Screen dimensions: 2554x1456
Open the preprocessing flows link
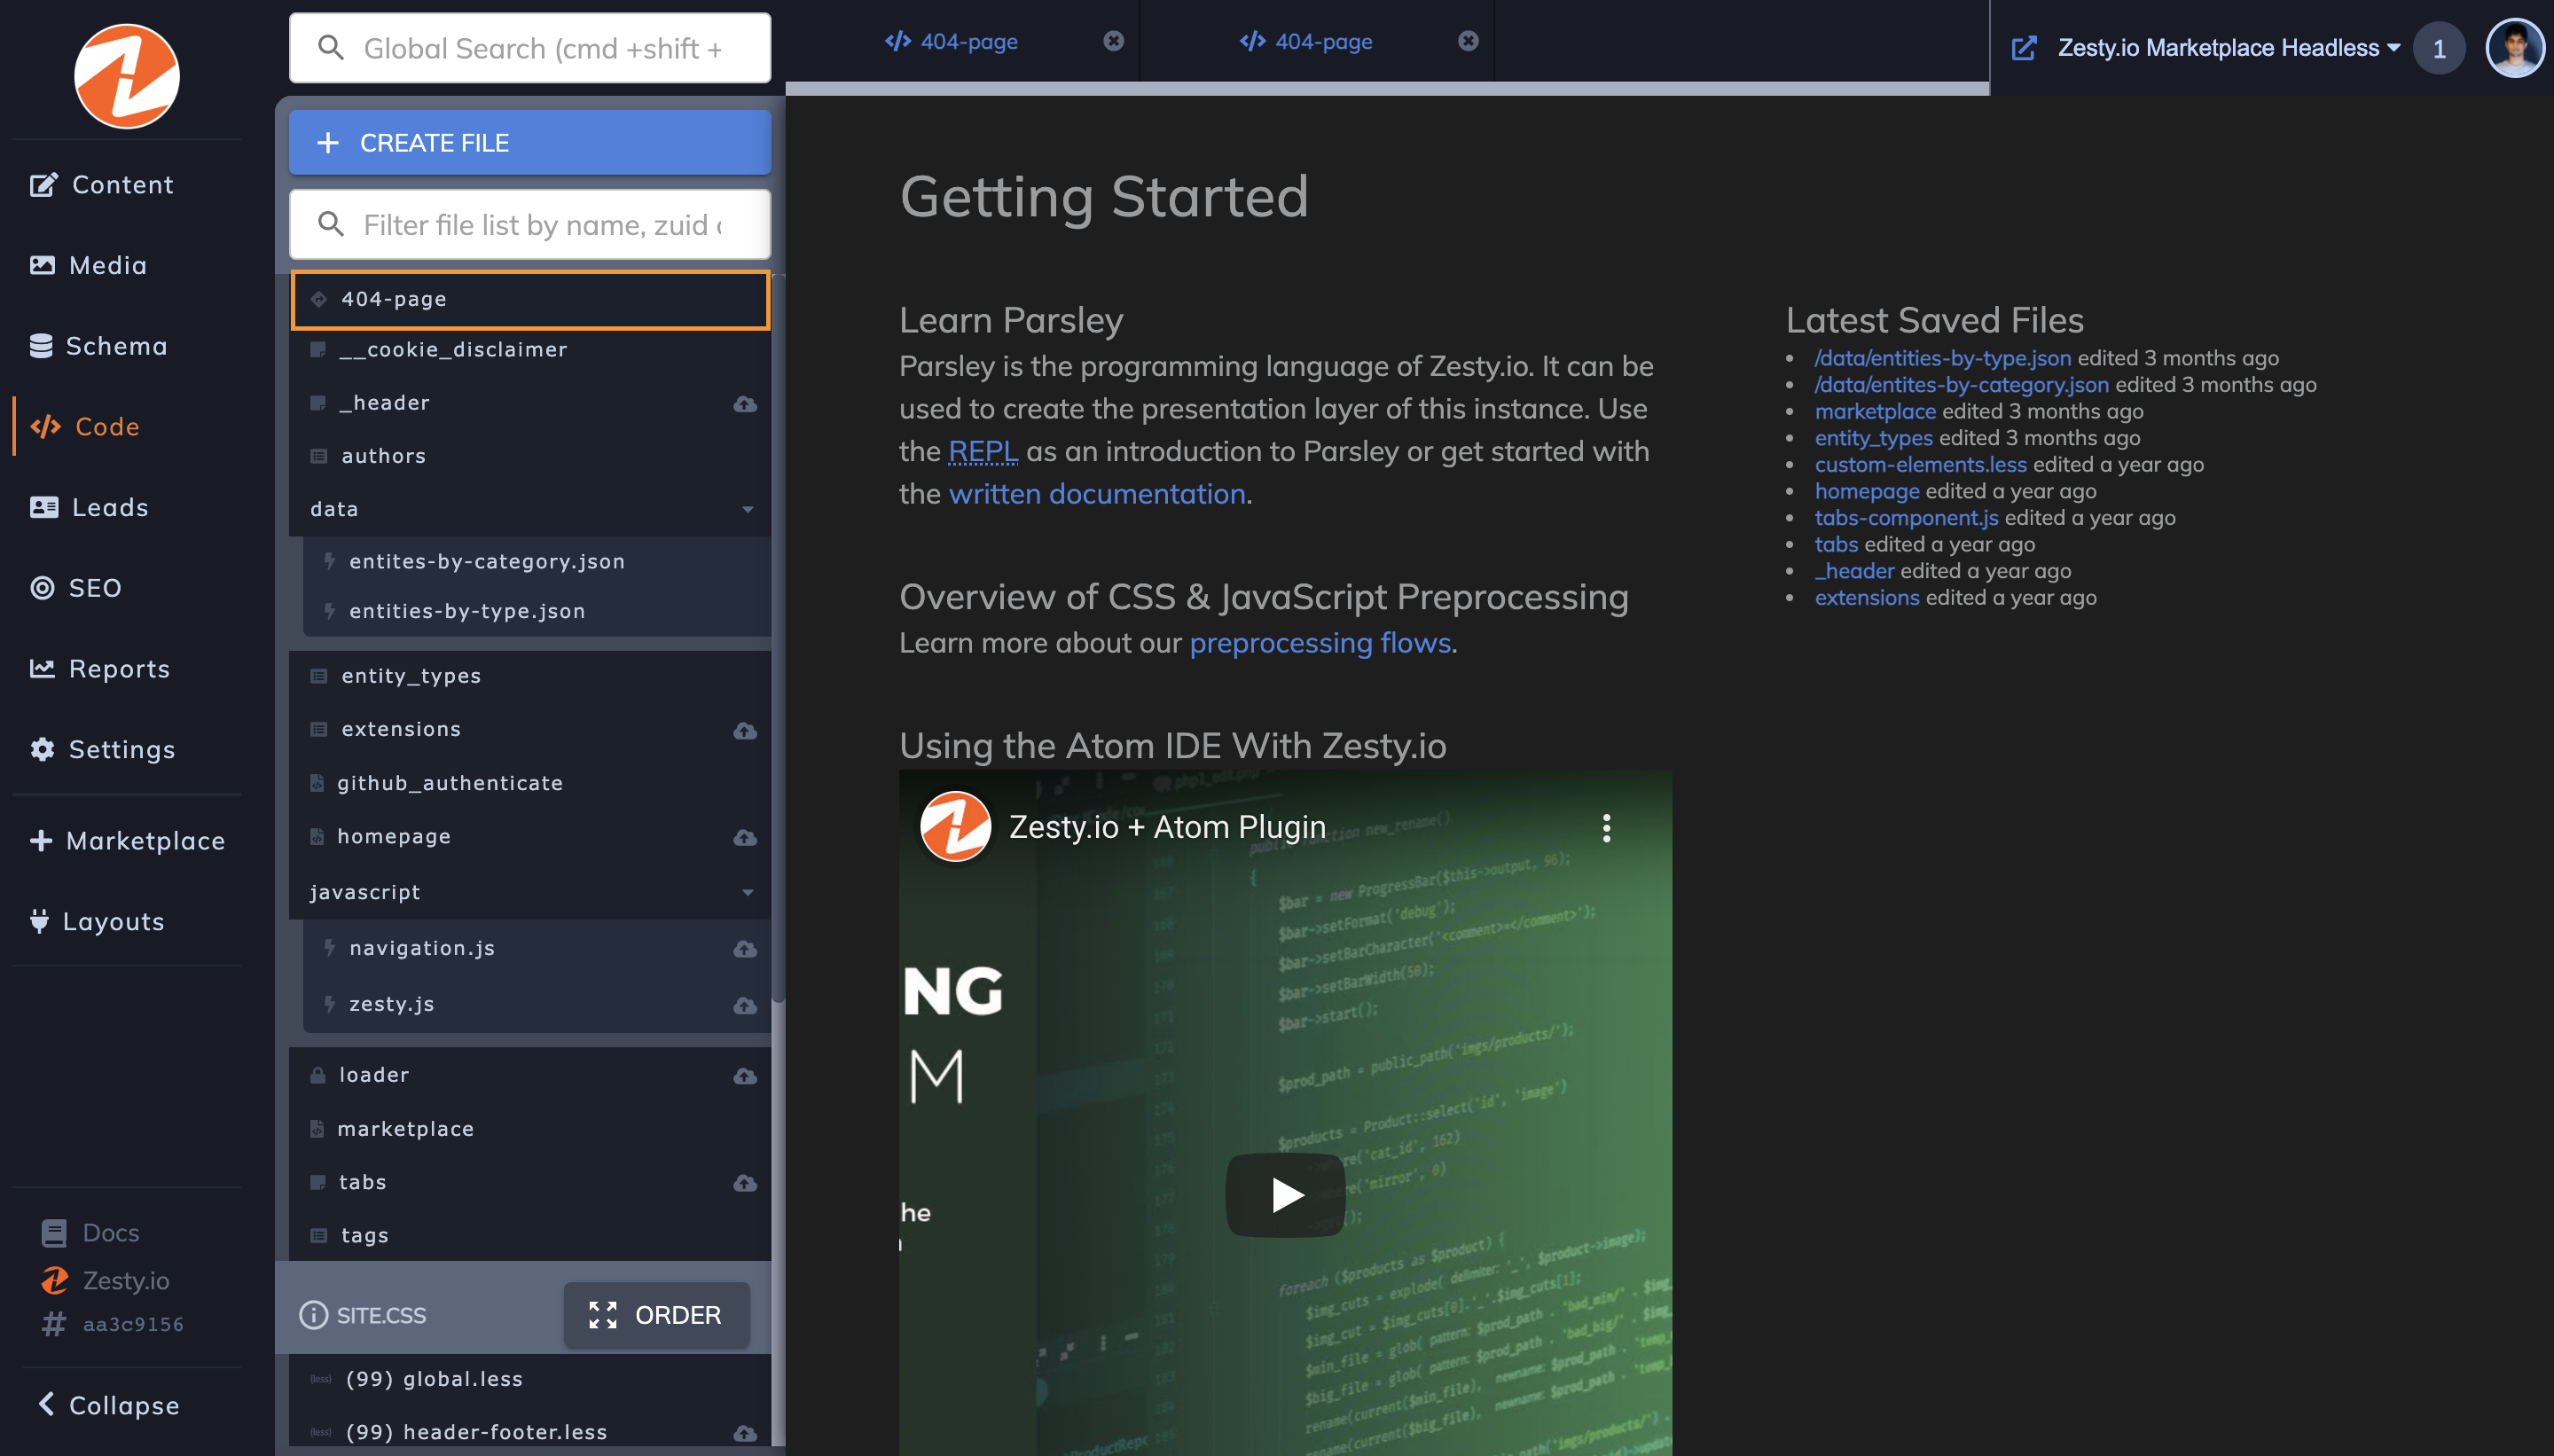coord(1320,643)
